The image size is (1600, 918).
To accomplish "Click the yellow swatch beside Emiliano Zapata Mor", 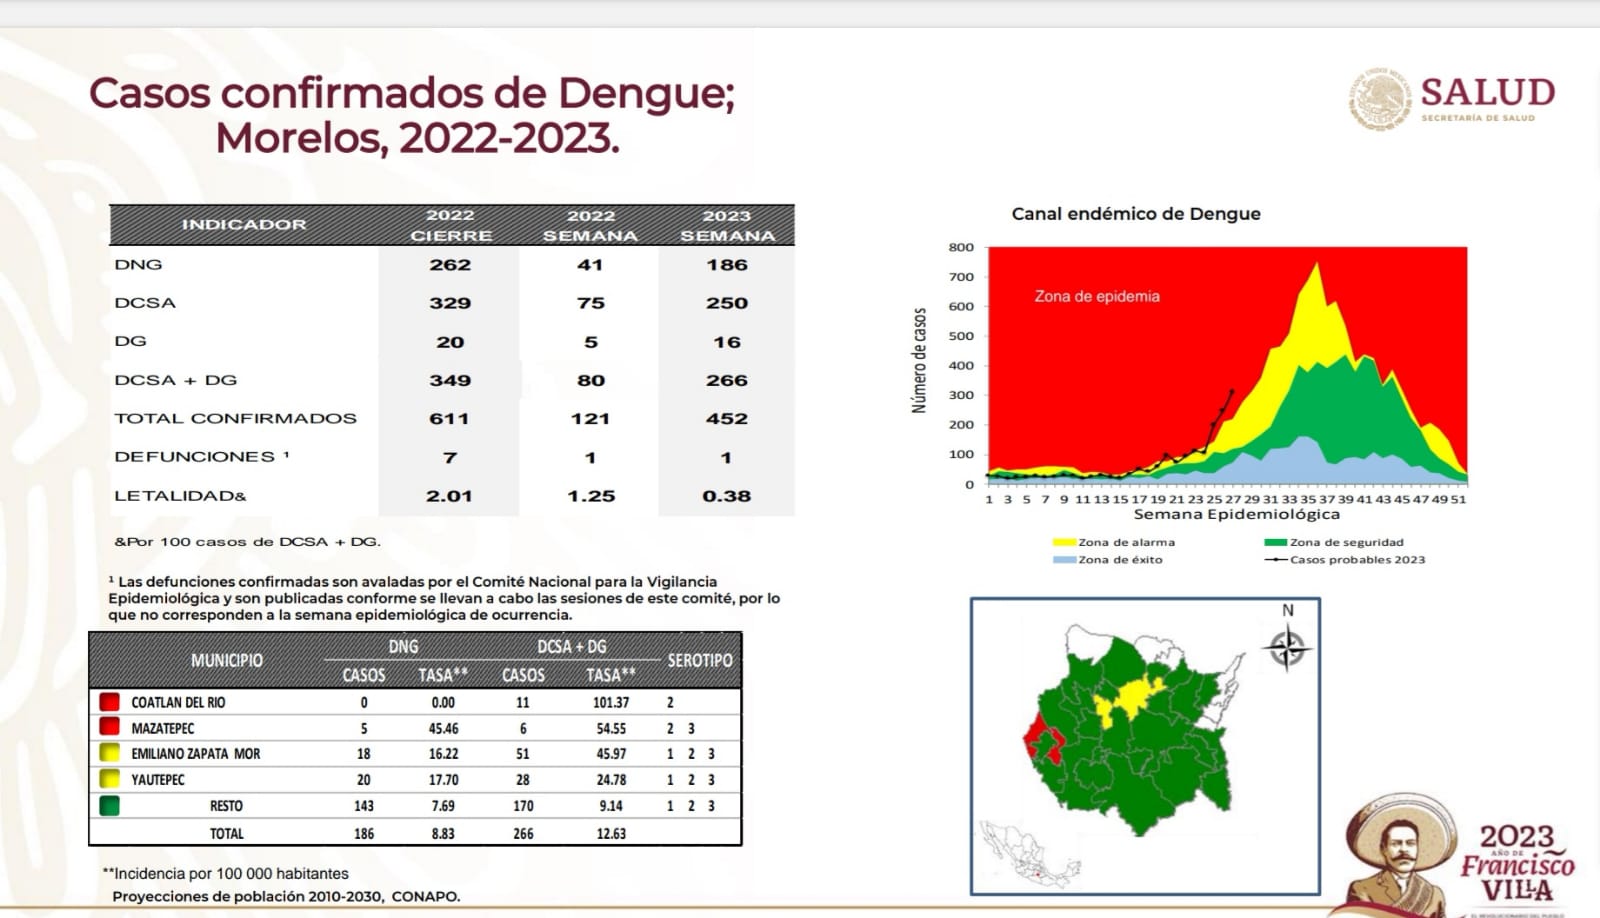I will 110,753.
